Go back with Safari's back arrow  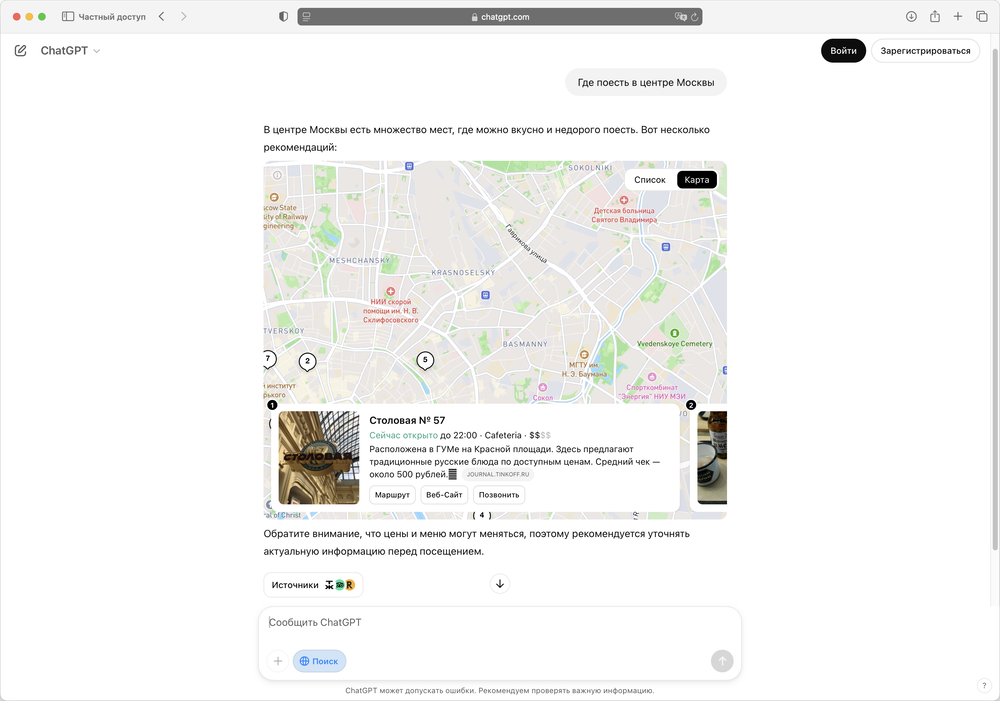[161, 17]
